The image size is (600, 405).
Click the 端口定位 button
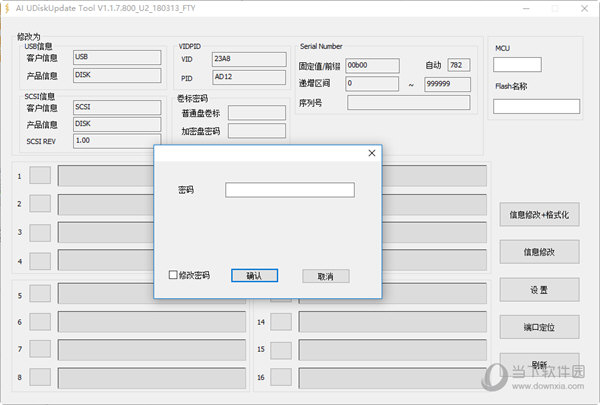(x=539, y=327)
